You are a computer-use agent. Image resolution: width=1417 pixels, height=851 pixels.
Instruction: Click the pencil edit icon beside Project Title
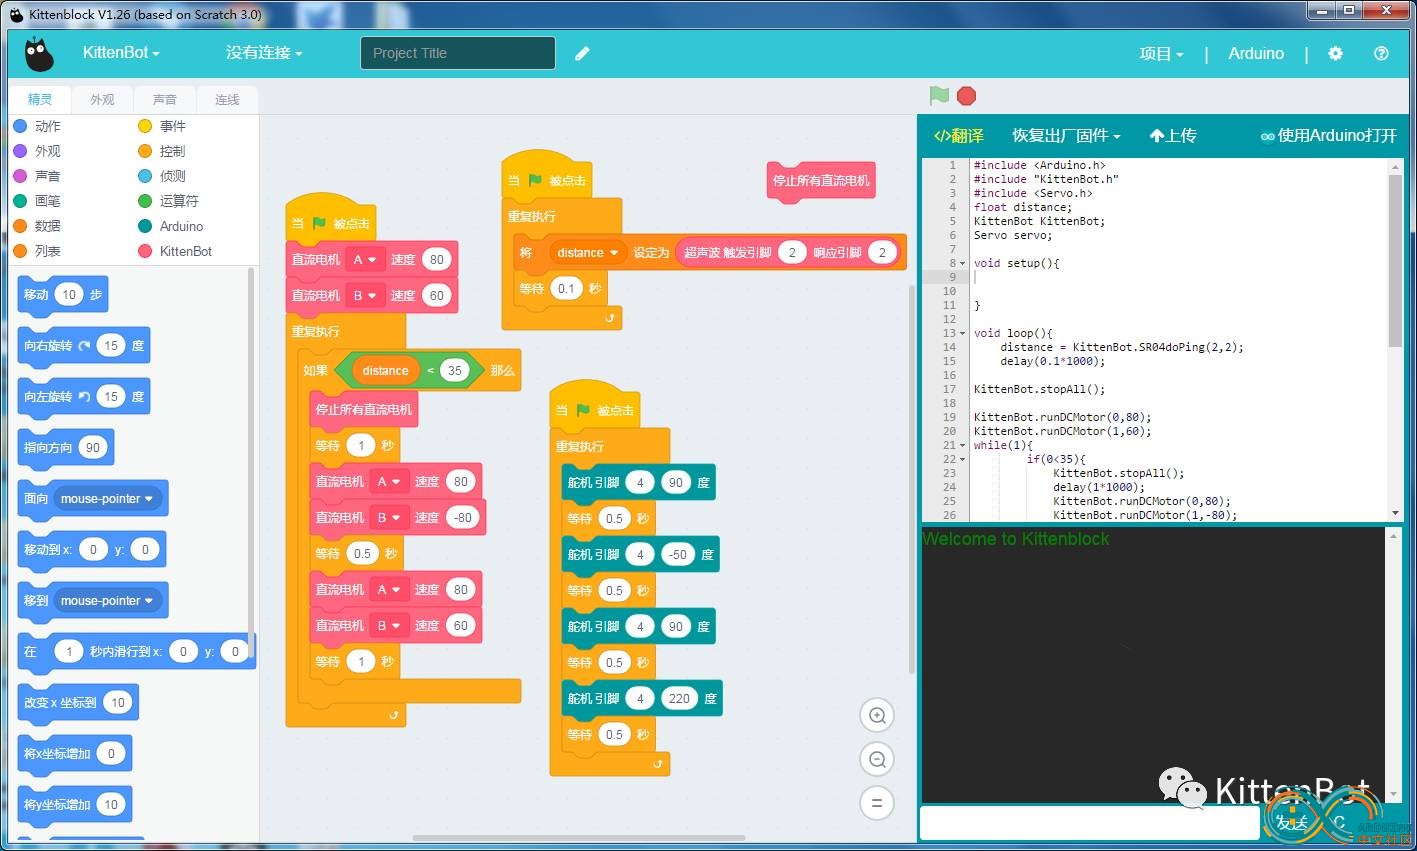coord(582,53)
